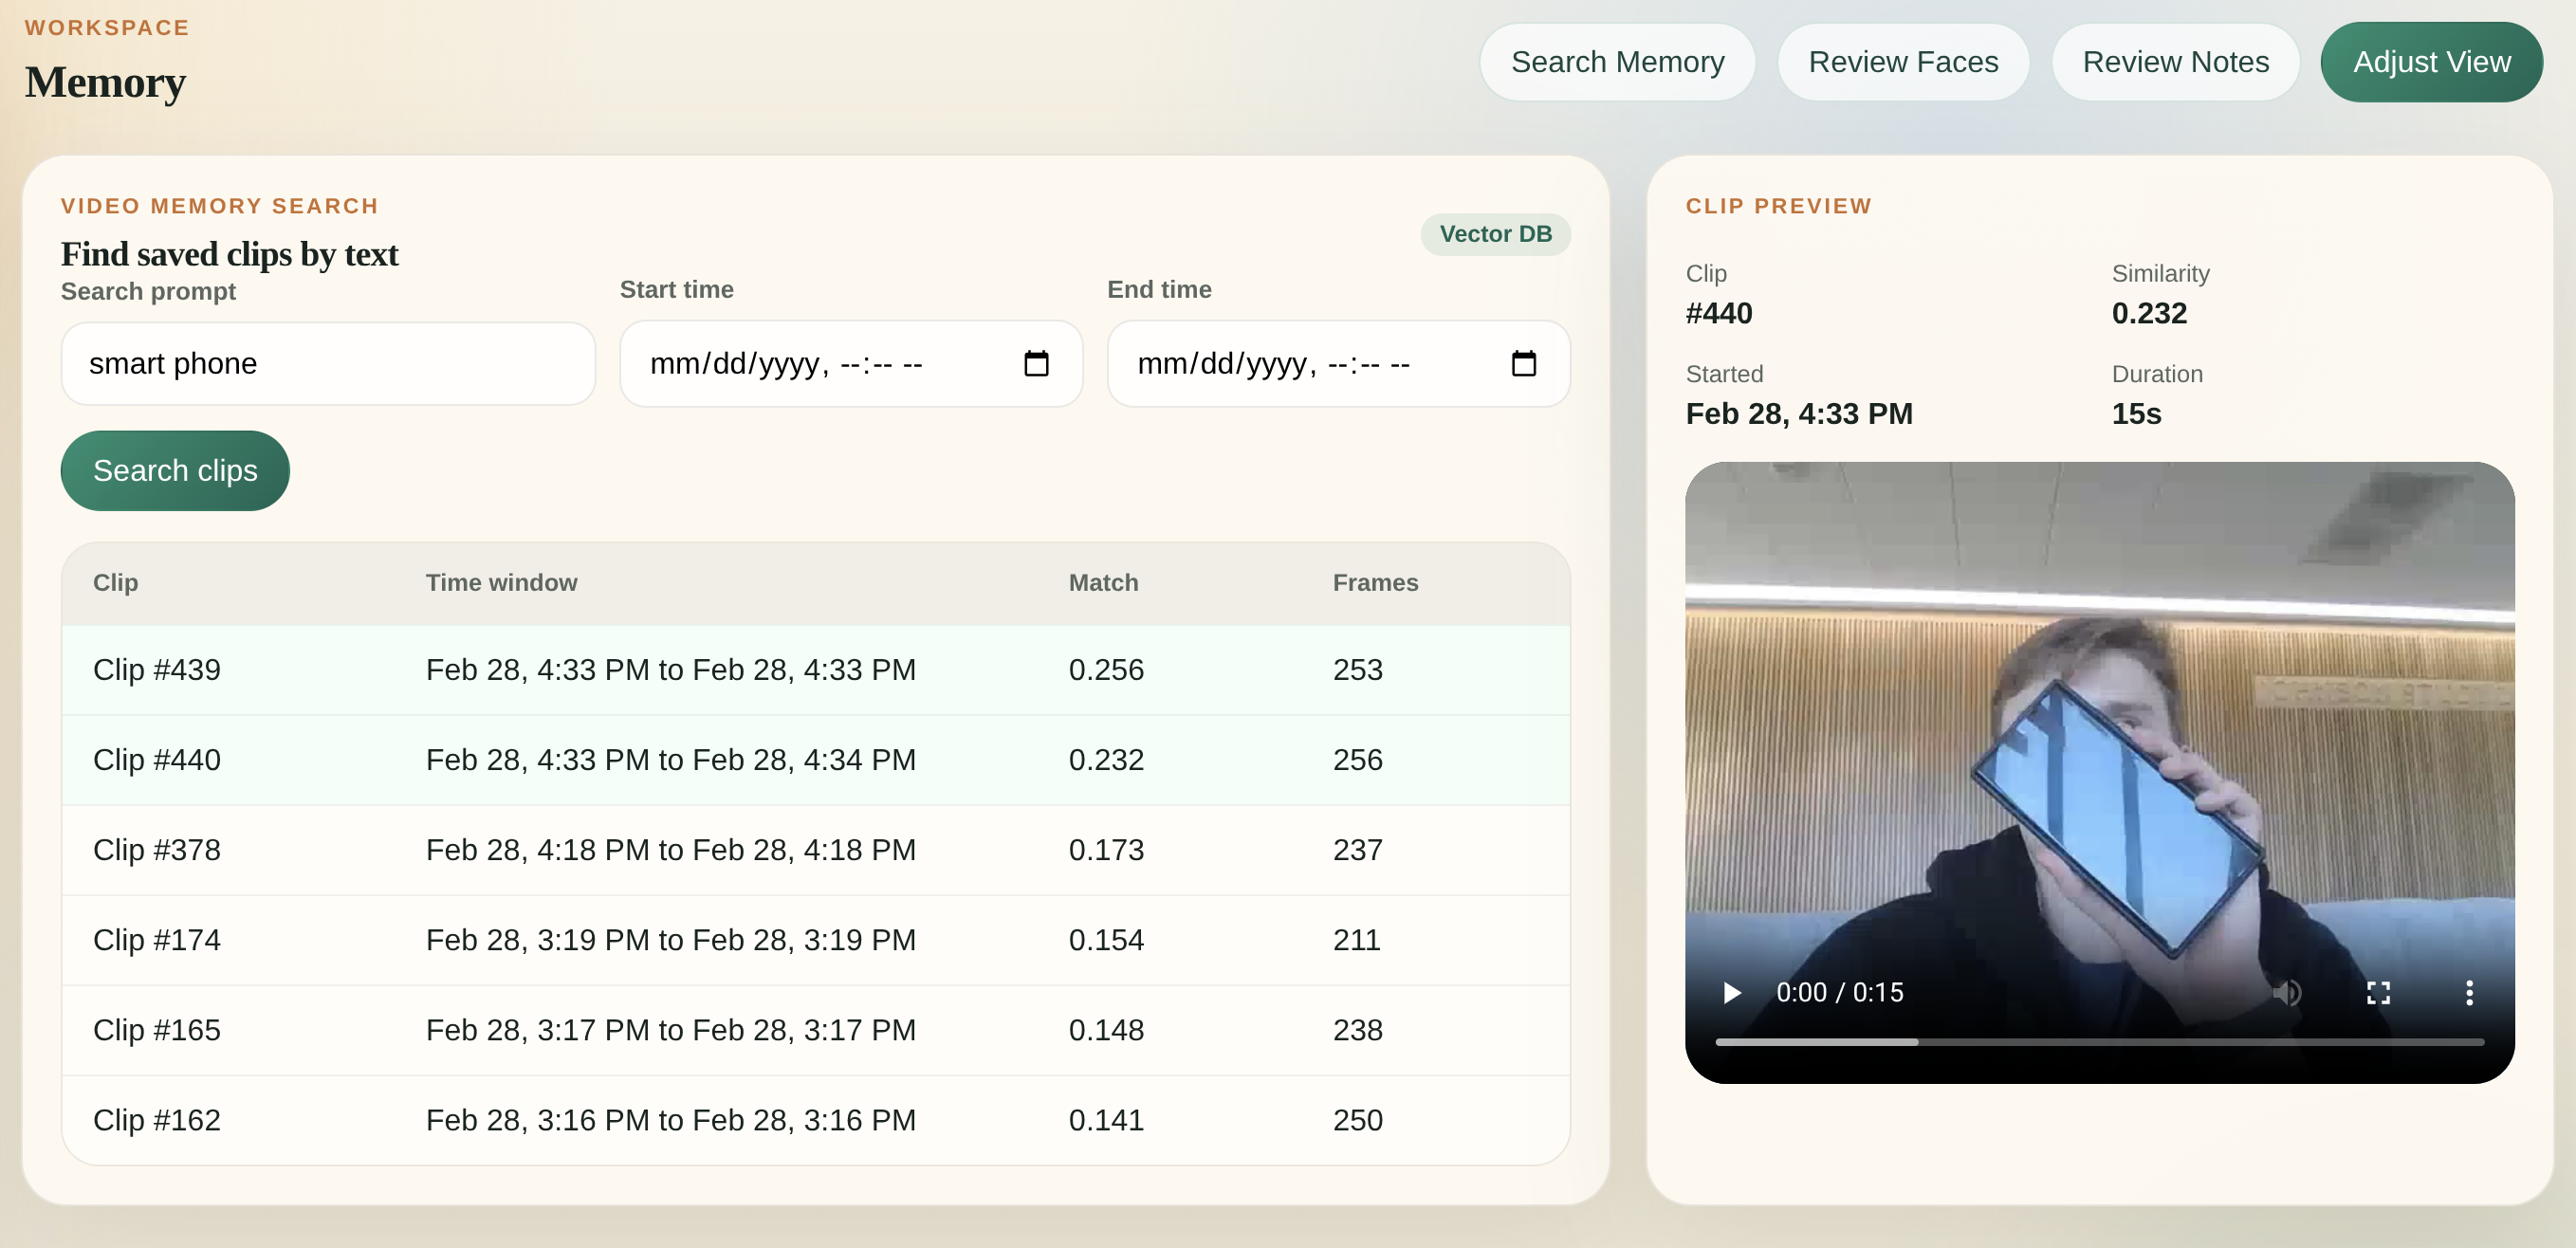Viewport: 2576px width, 1248px height.
Task: Click the Vector DB badge
Action: click(x=1495, y=234)
